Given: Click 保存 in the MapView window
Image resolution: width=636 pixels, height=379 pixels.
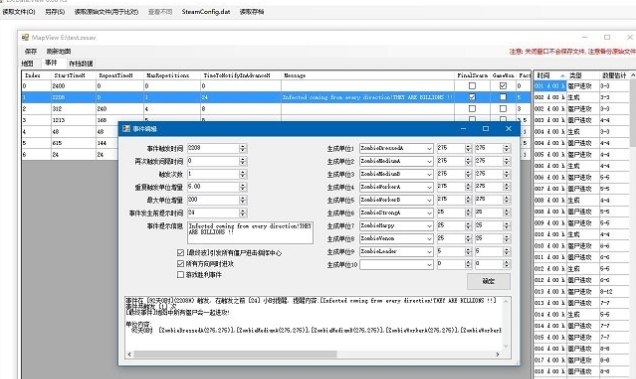Looking at the screenshot, I should 31,51.
